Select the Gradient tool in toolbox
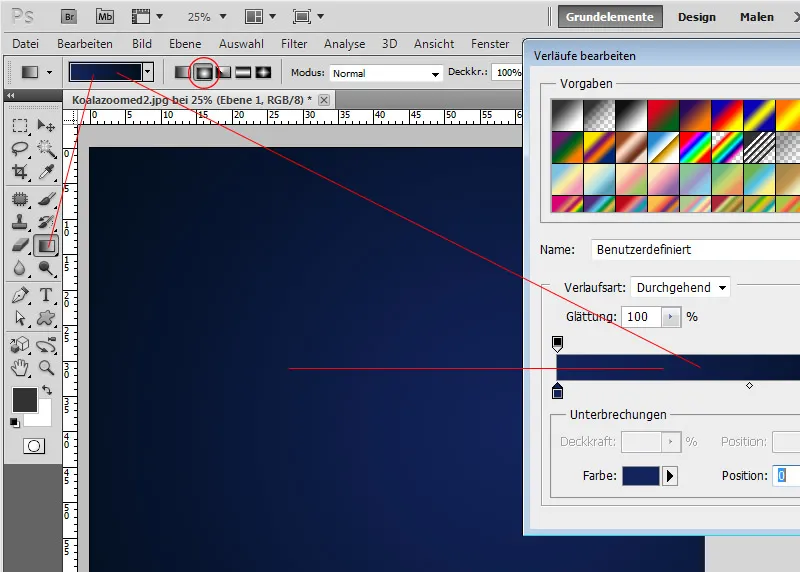 tap(46, 245)
